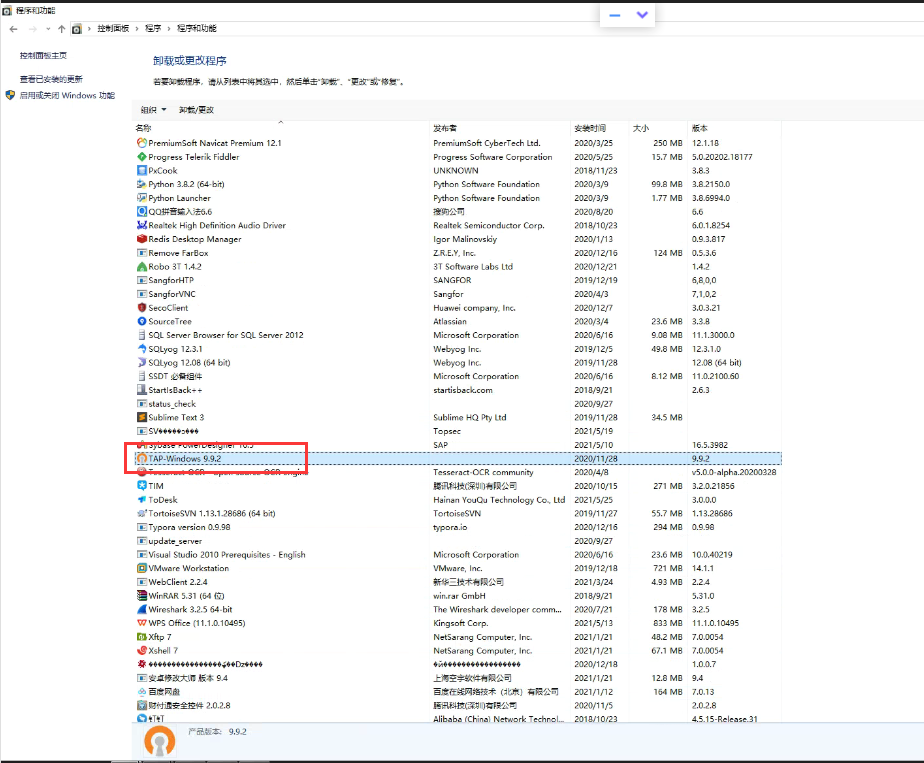This screenshot has width=924, height=763.
Task: Click the publisher cell Igor Malinovskiy
Action: tap(465, 239)
